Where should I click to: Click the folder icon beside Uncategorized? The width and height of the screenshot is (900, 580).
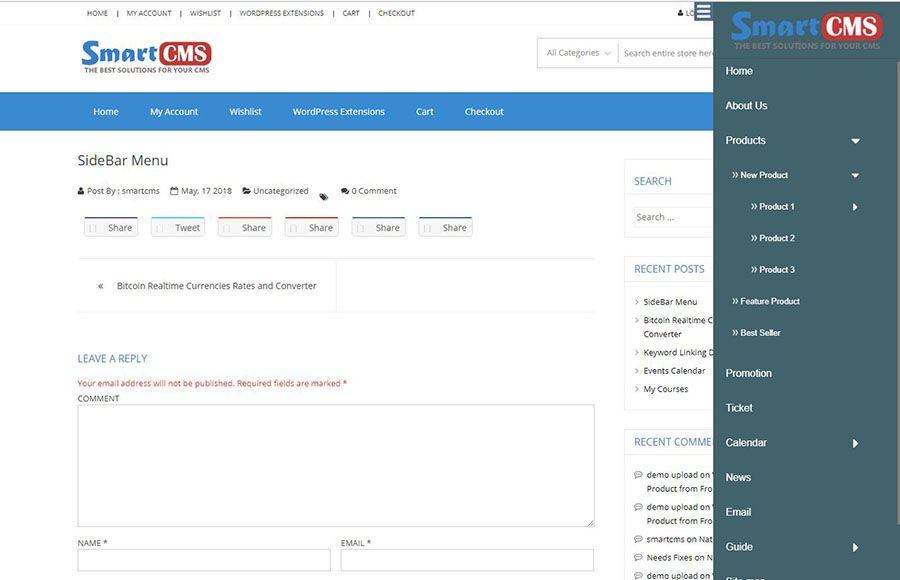pyautogui.click(x=246, y=191)
